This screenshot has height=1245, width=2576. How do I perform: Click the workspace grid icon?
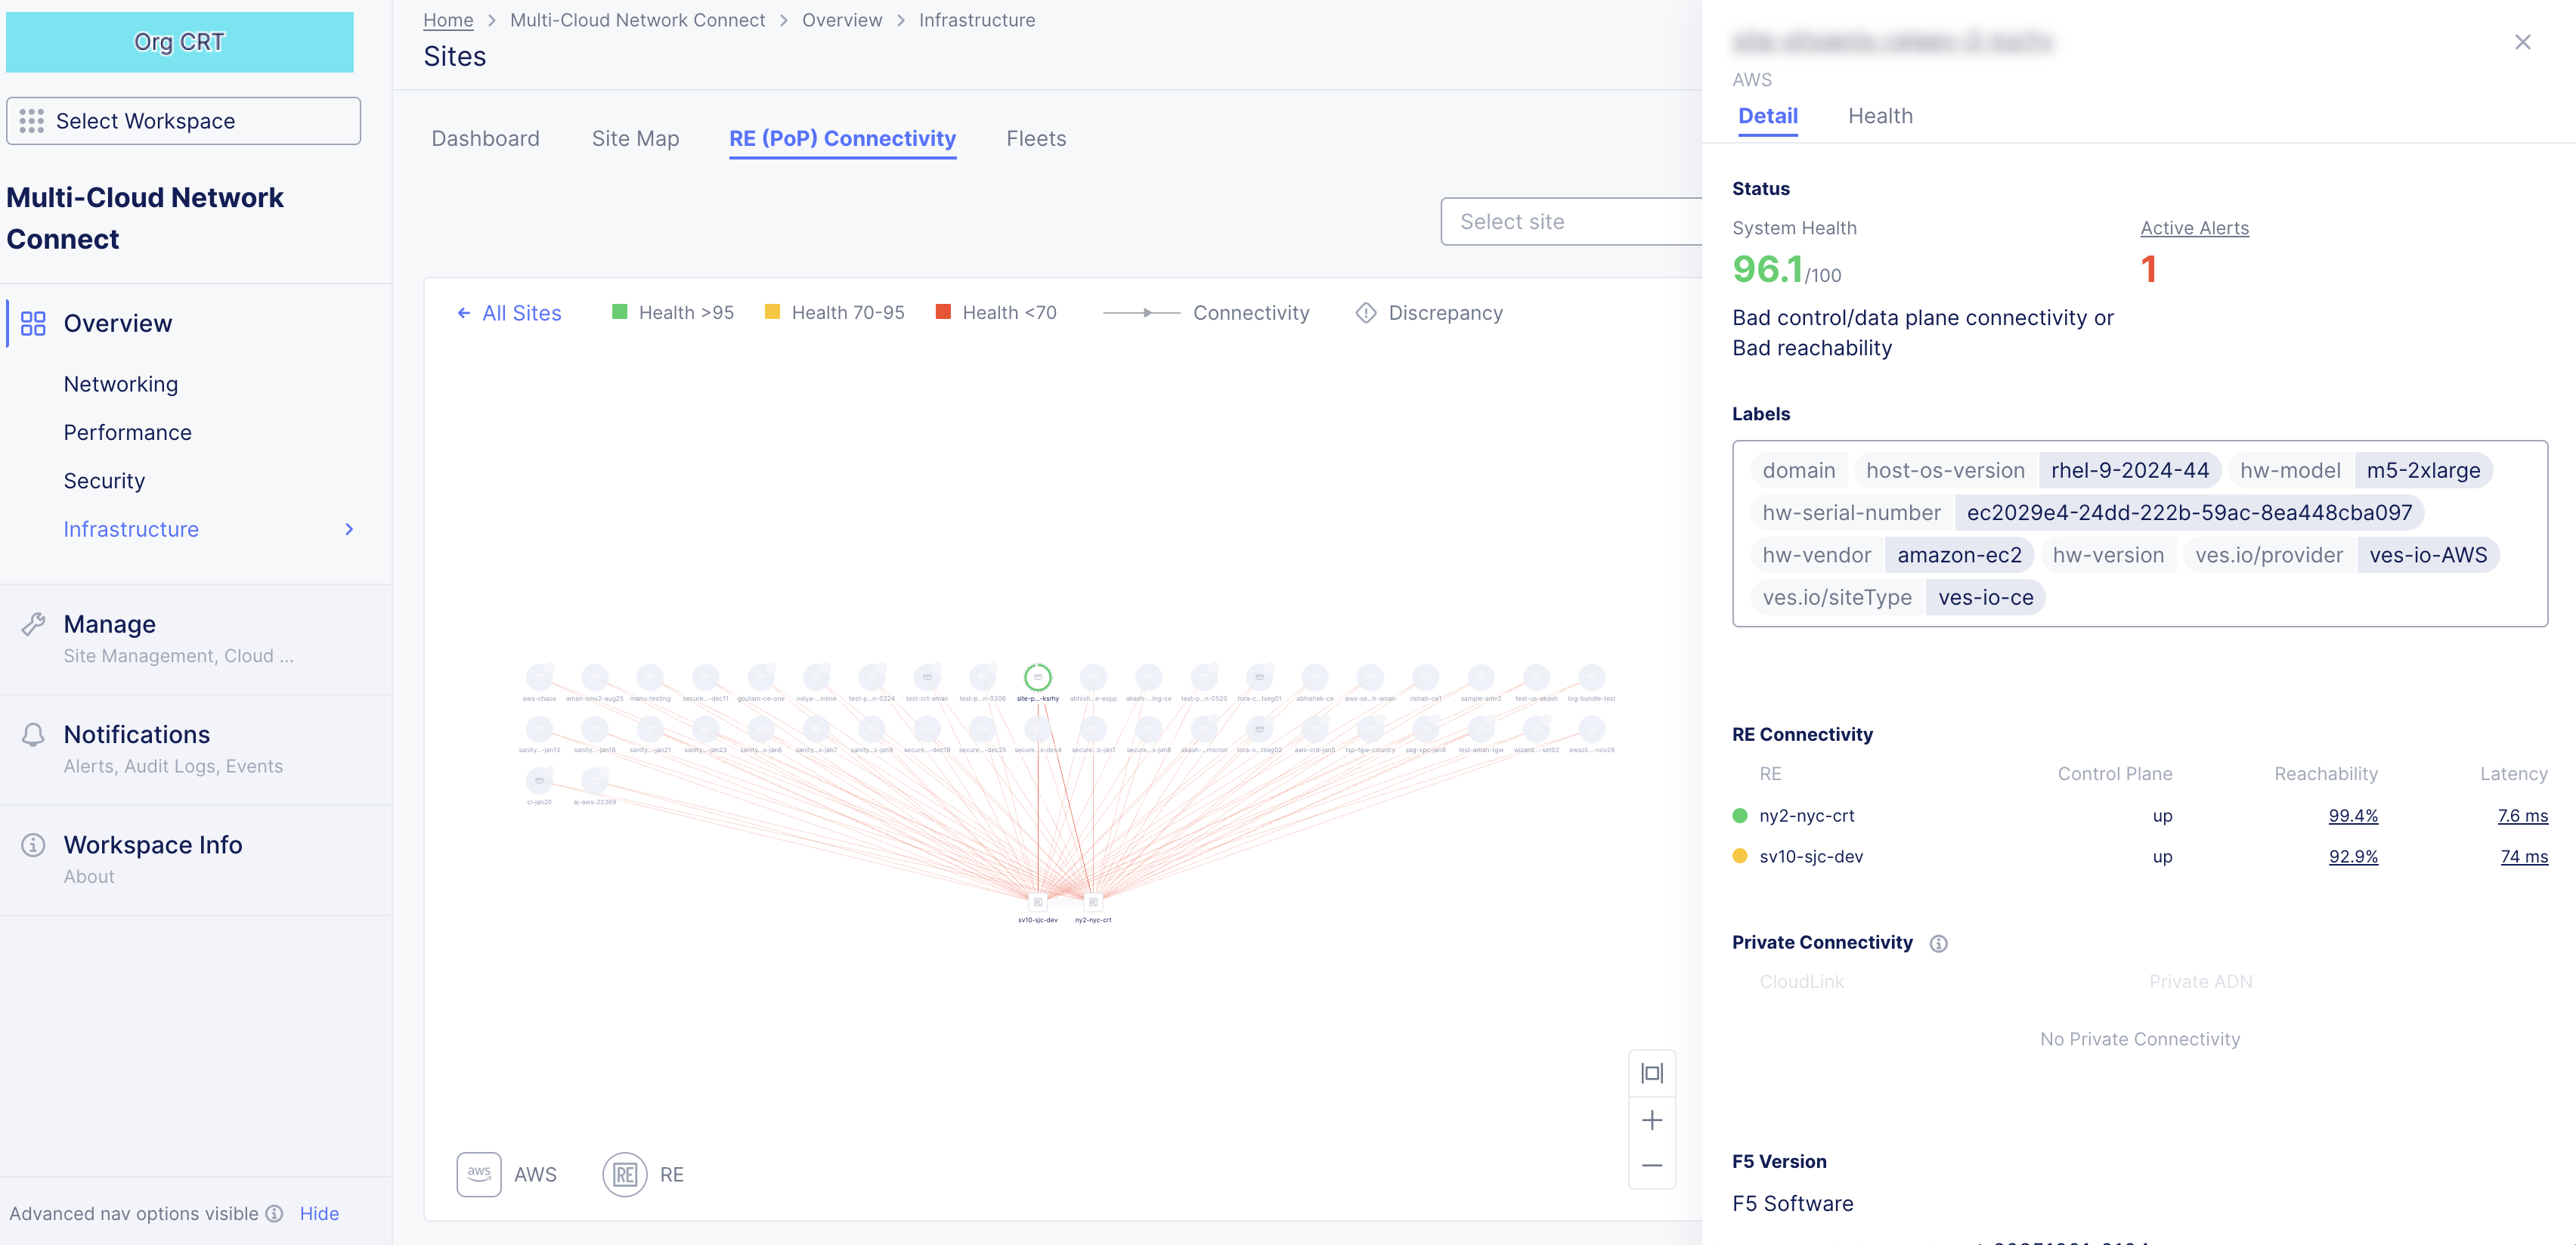pyautogui.click(x=32, y=121)
